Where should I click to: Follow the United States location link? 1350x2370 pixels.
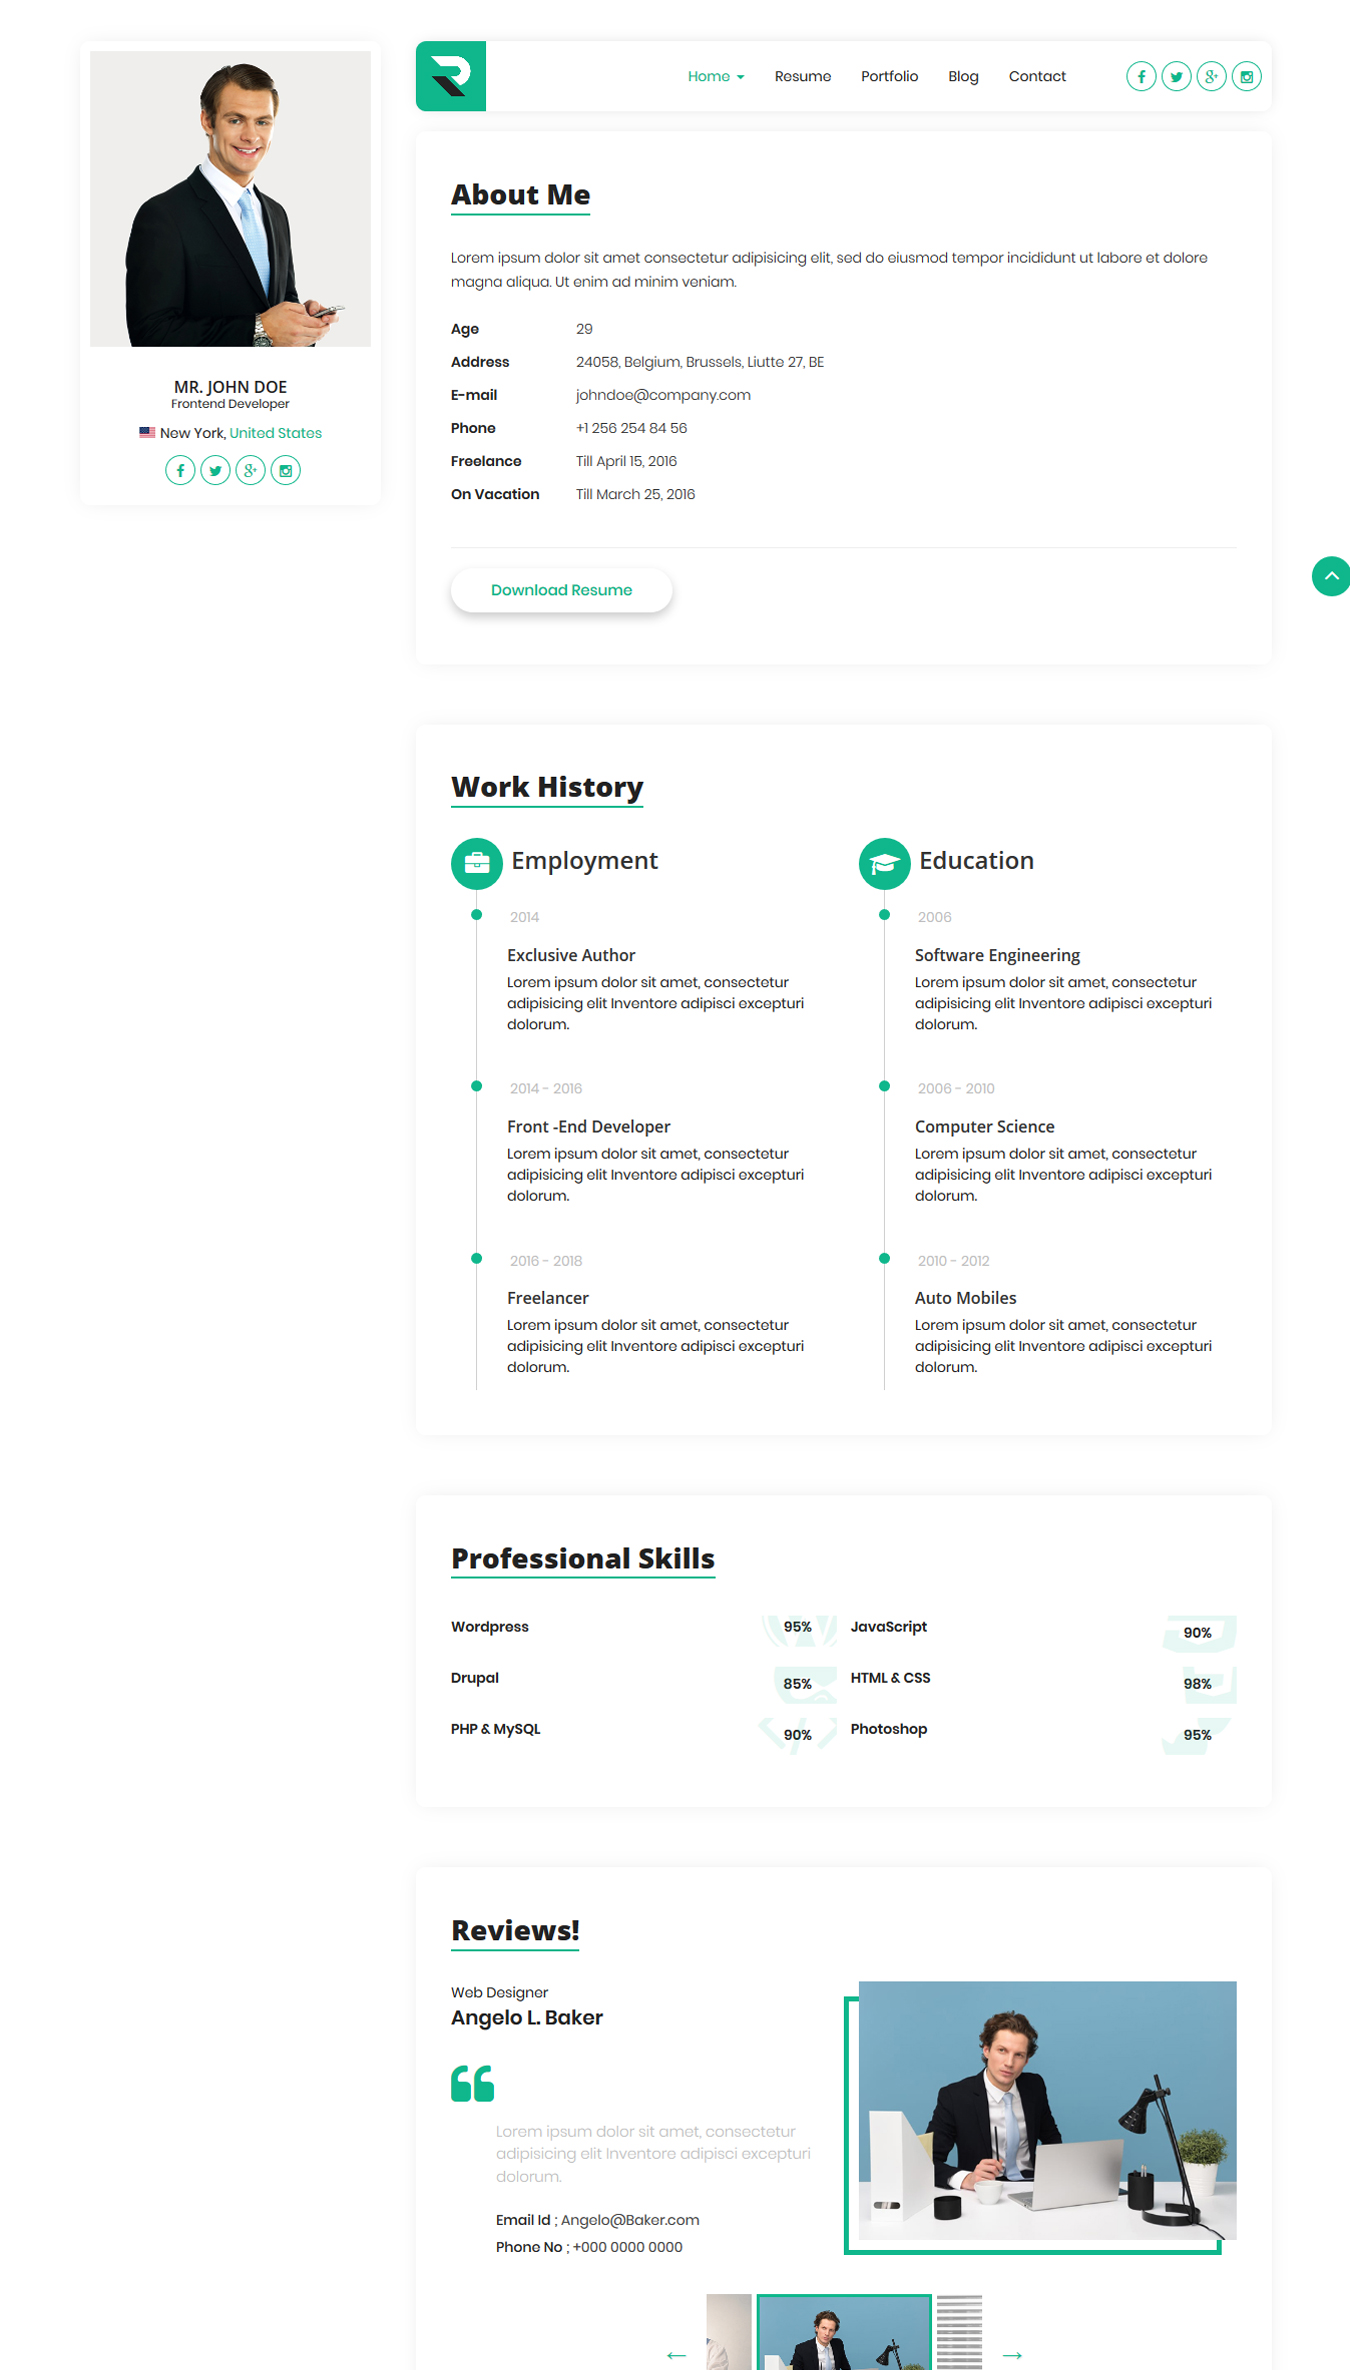275,433
